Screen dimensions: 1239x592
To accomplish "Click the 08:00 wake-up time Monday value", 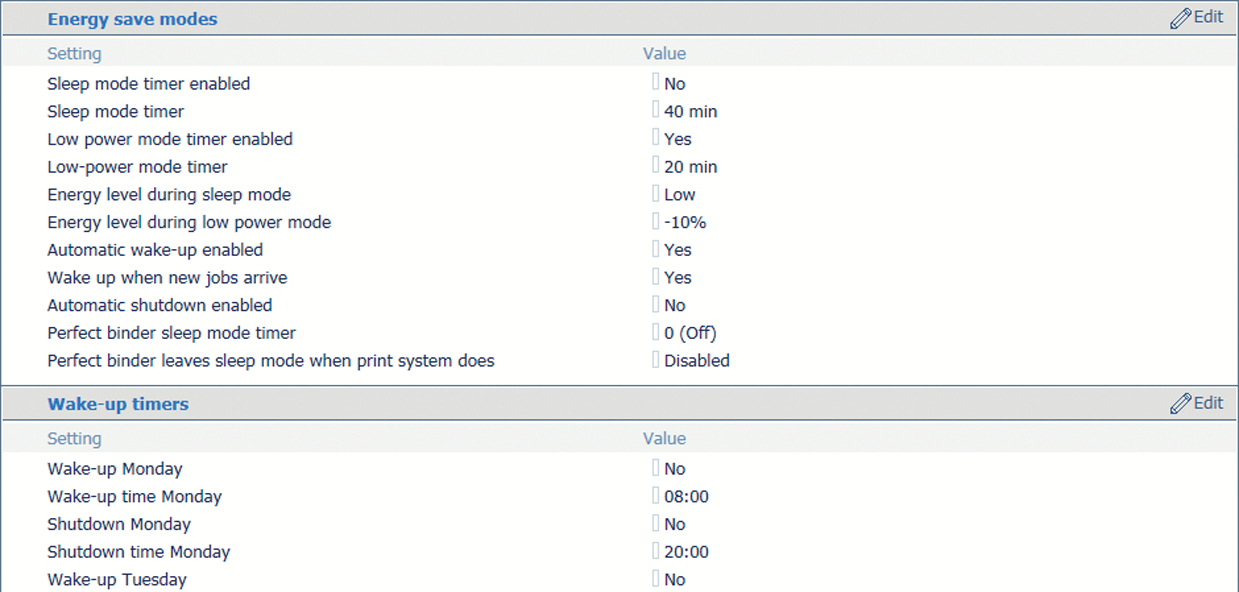I will point(686,497).
